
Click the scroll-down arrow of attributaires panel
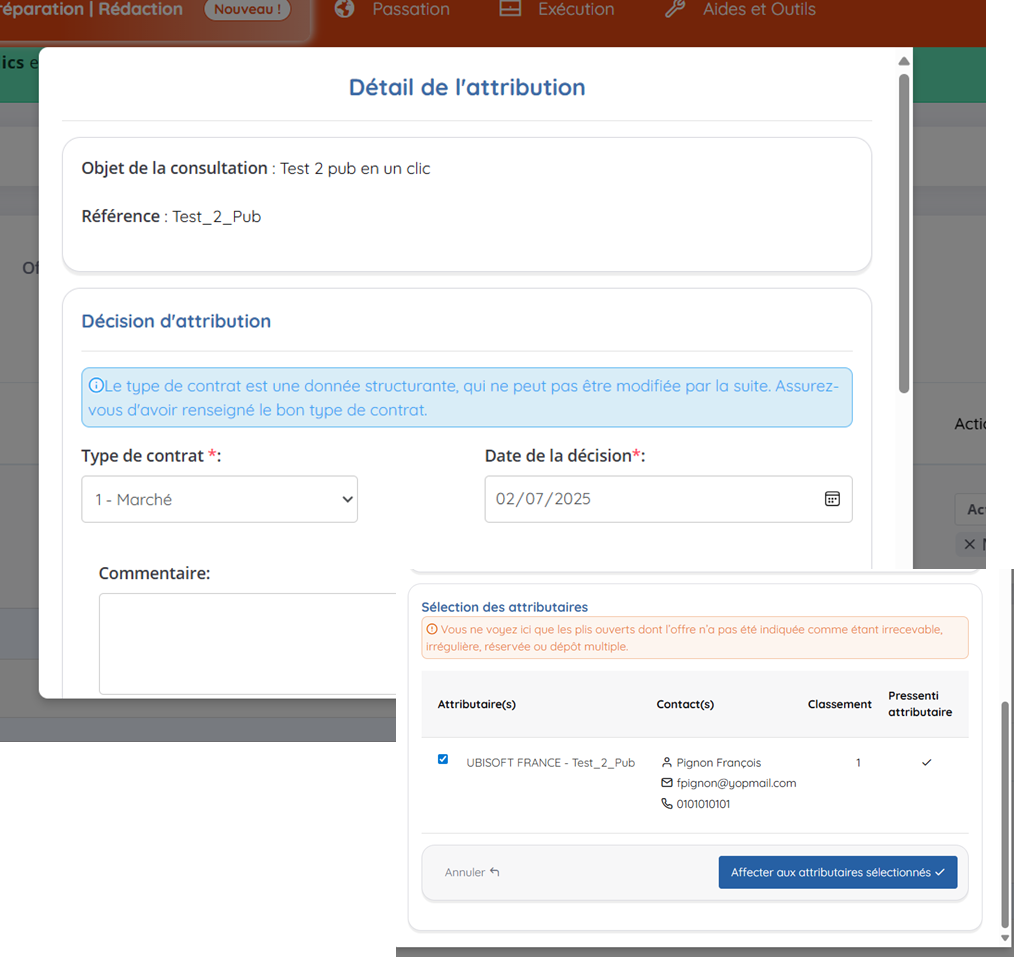click(1005, 938)
